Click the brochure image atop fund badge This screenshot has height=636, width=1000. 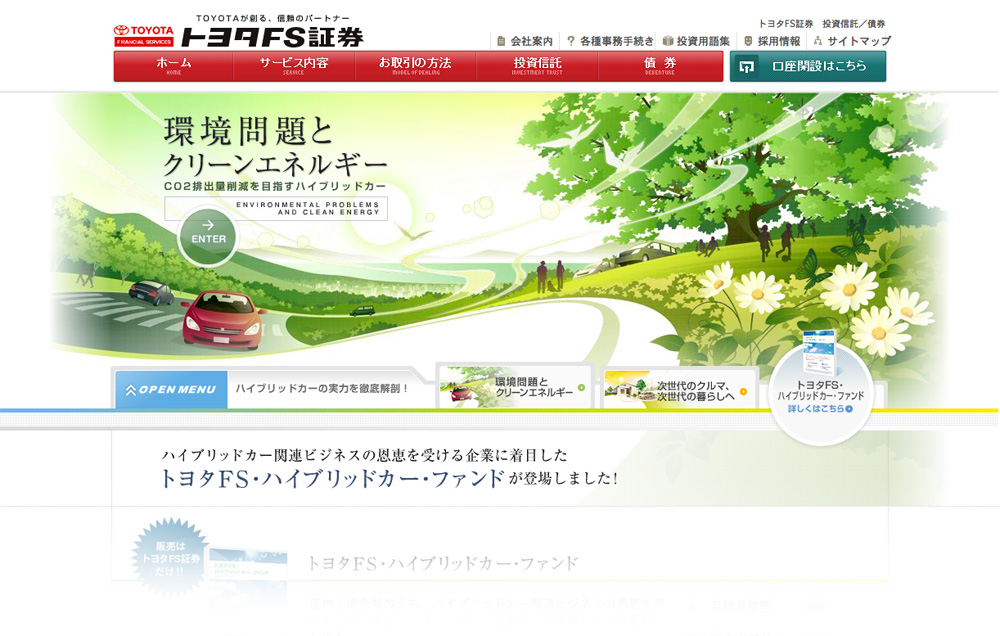click(x=819, y=353)
